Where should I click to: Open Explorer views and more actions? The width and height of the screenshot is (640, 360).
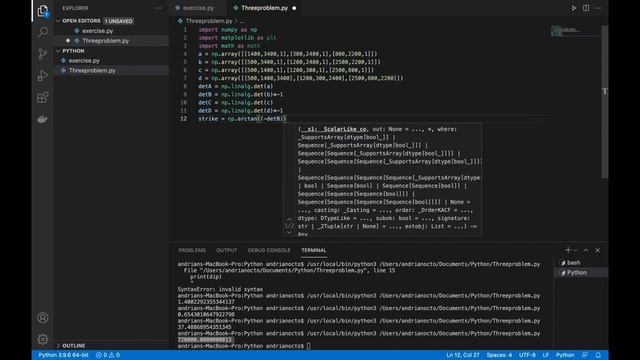158,8
